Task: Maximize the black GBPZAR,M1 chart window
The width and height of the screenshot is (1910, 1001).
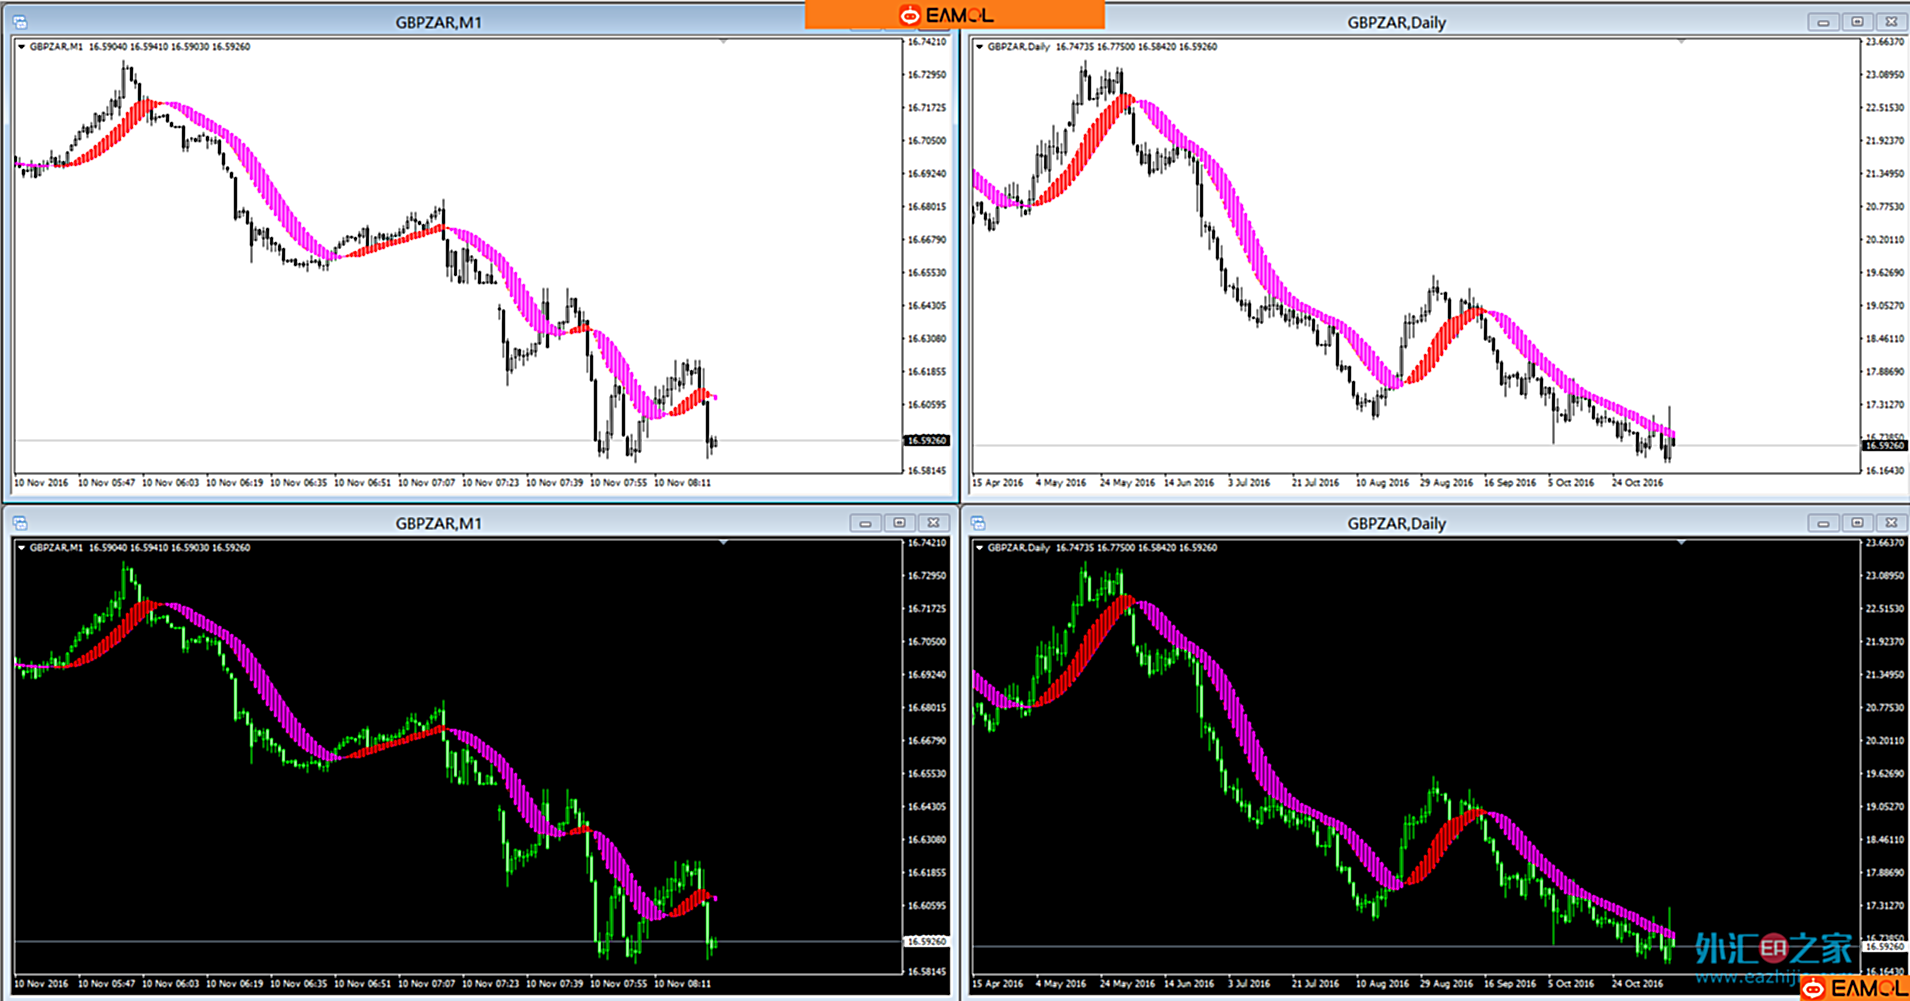Action: pos(899,523)
